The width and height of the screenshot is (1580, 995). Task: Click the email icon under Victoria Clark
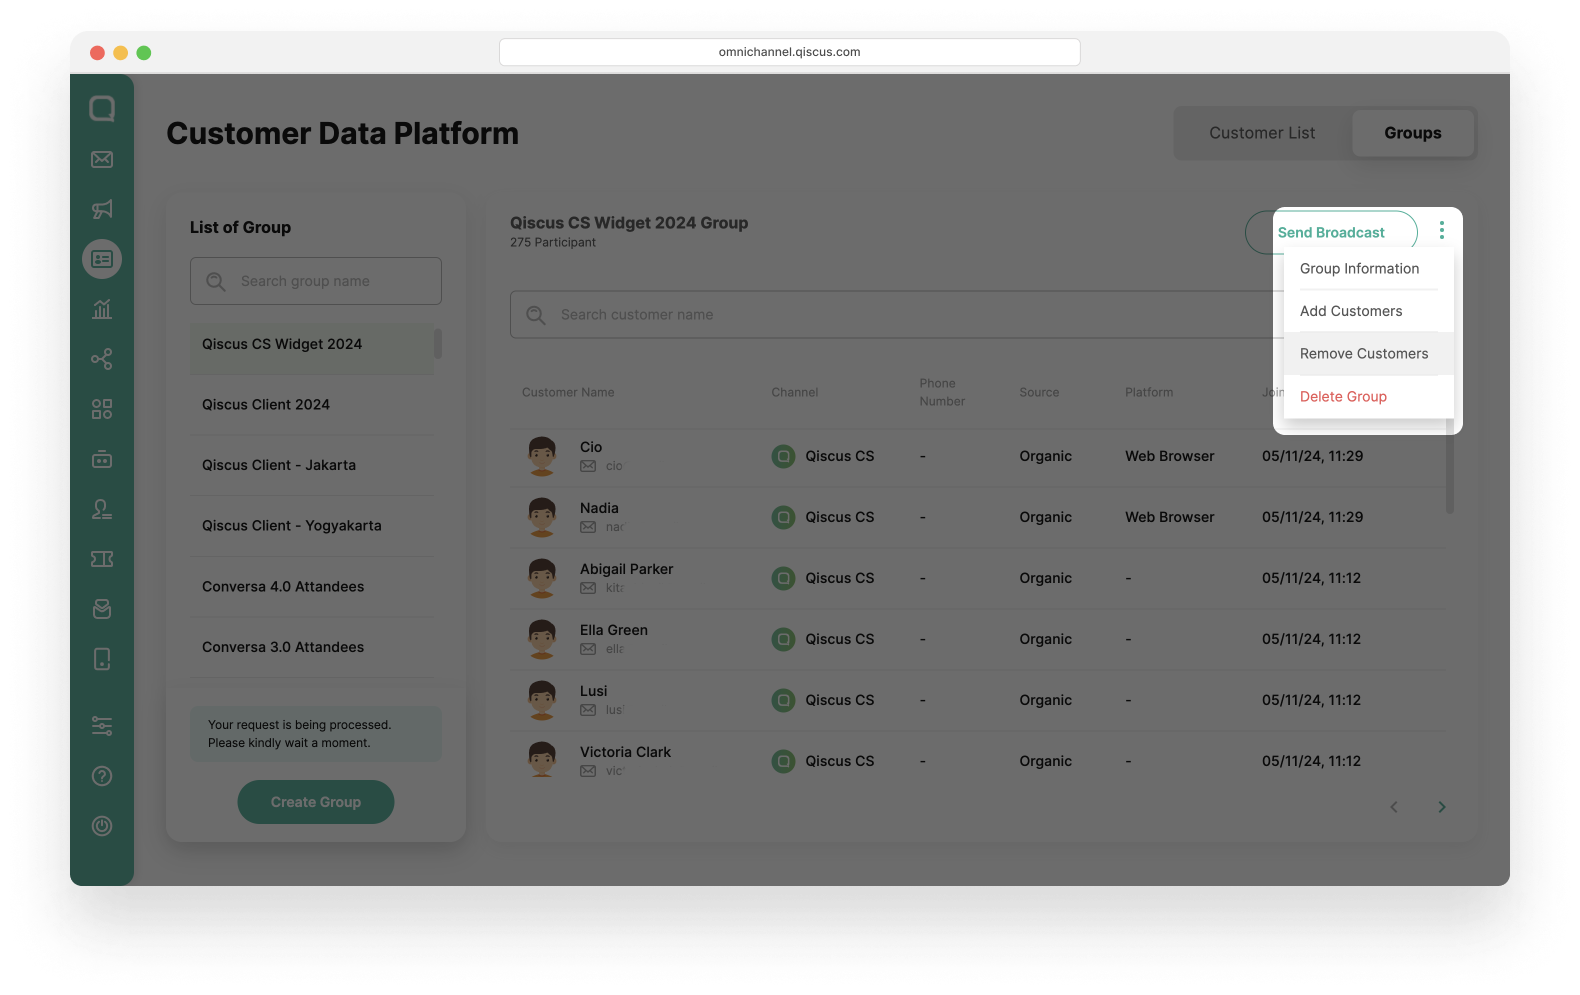(x=588, y=771)
